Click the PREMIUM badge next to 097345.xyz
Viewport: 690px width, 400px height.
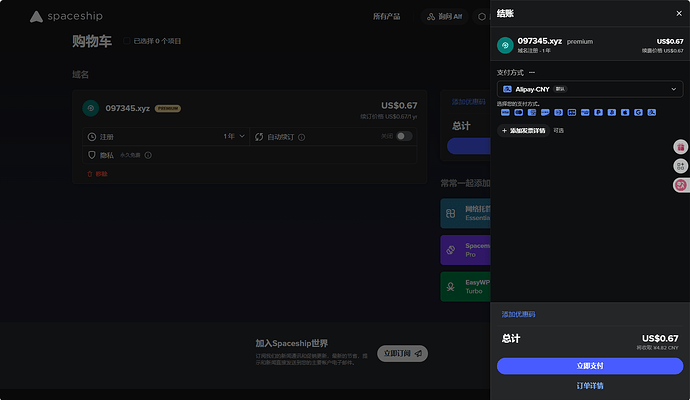168,108
